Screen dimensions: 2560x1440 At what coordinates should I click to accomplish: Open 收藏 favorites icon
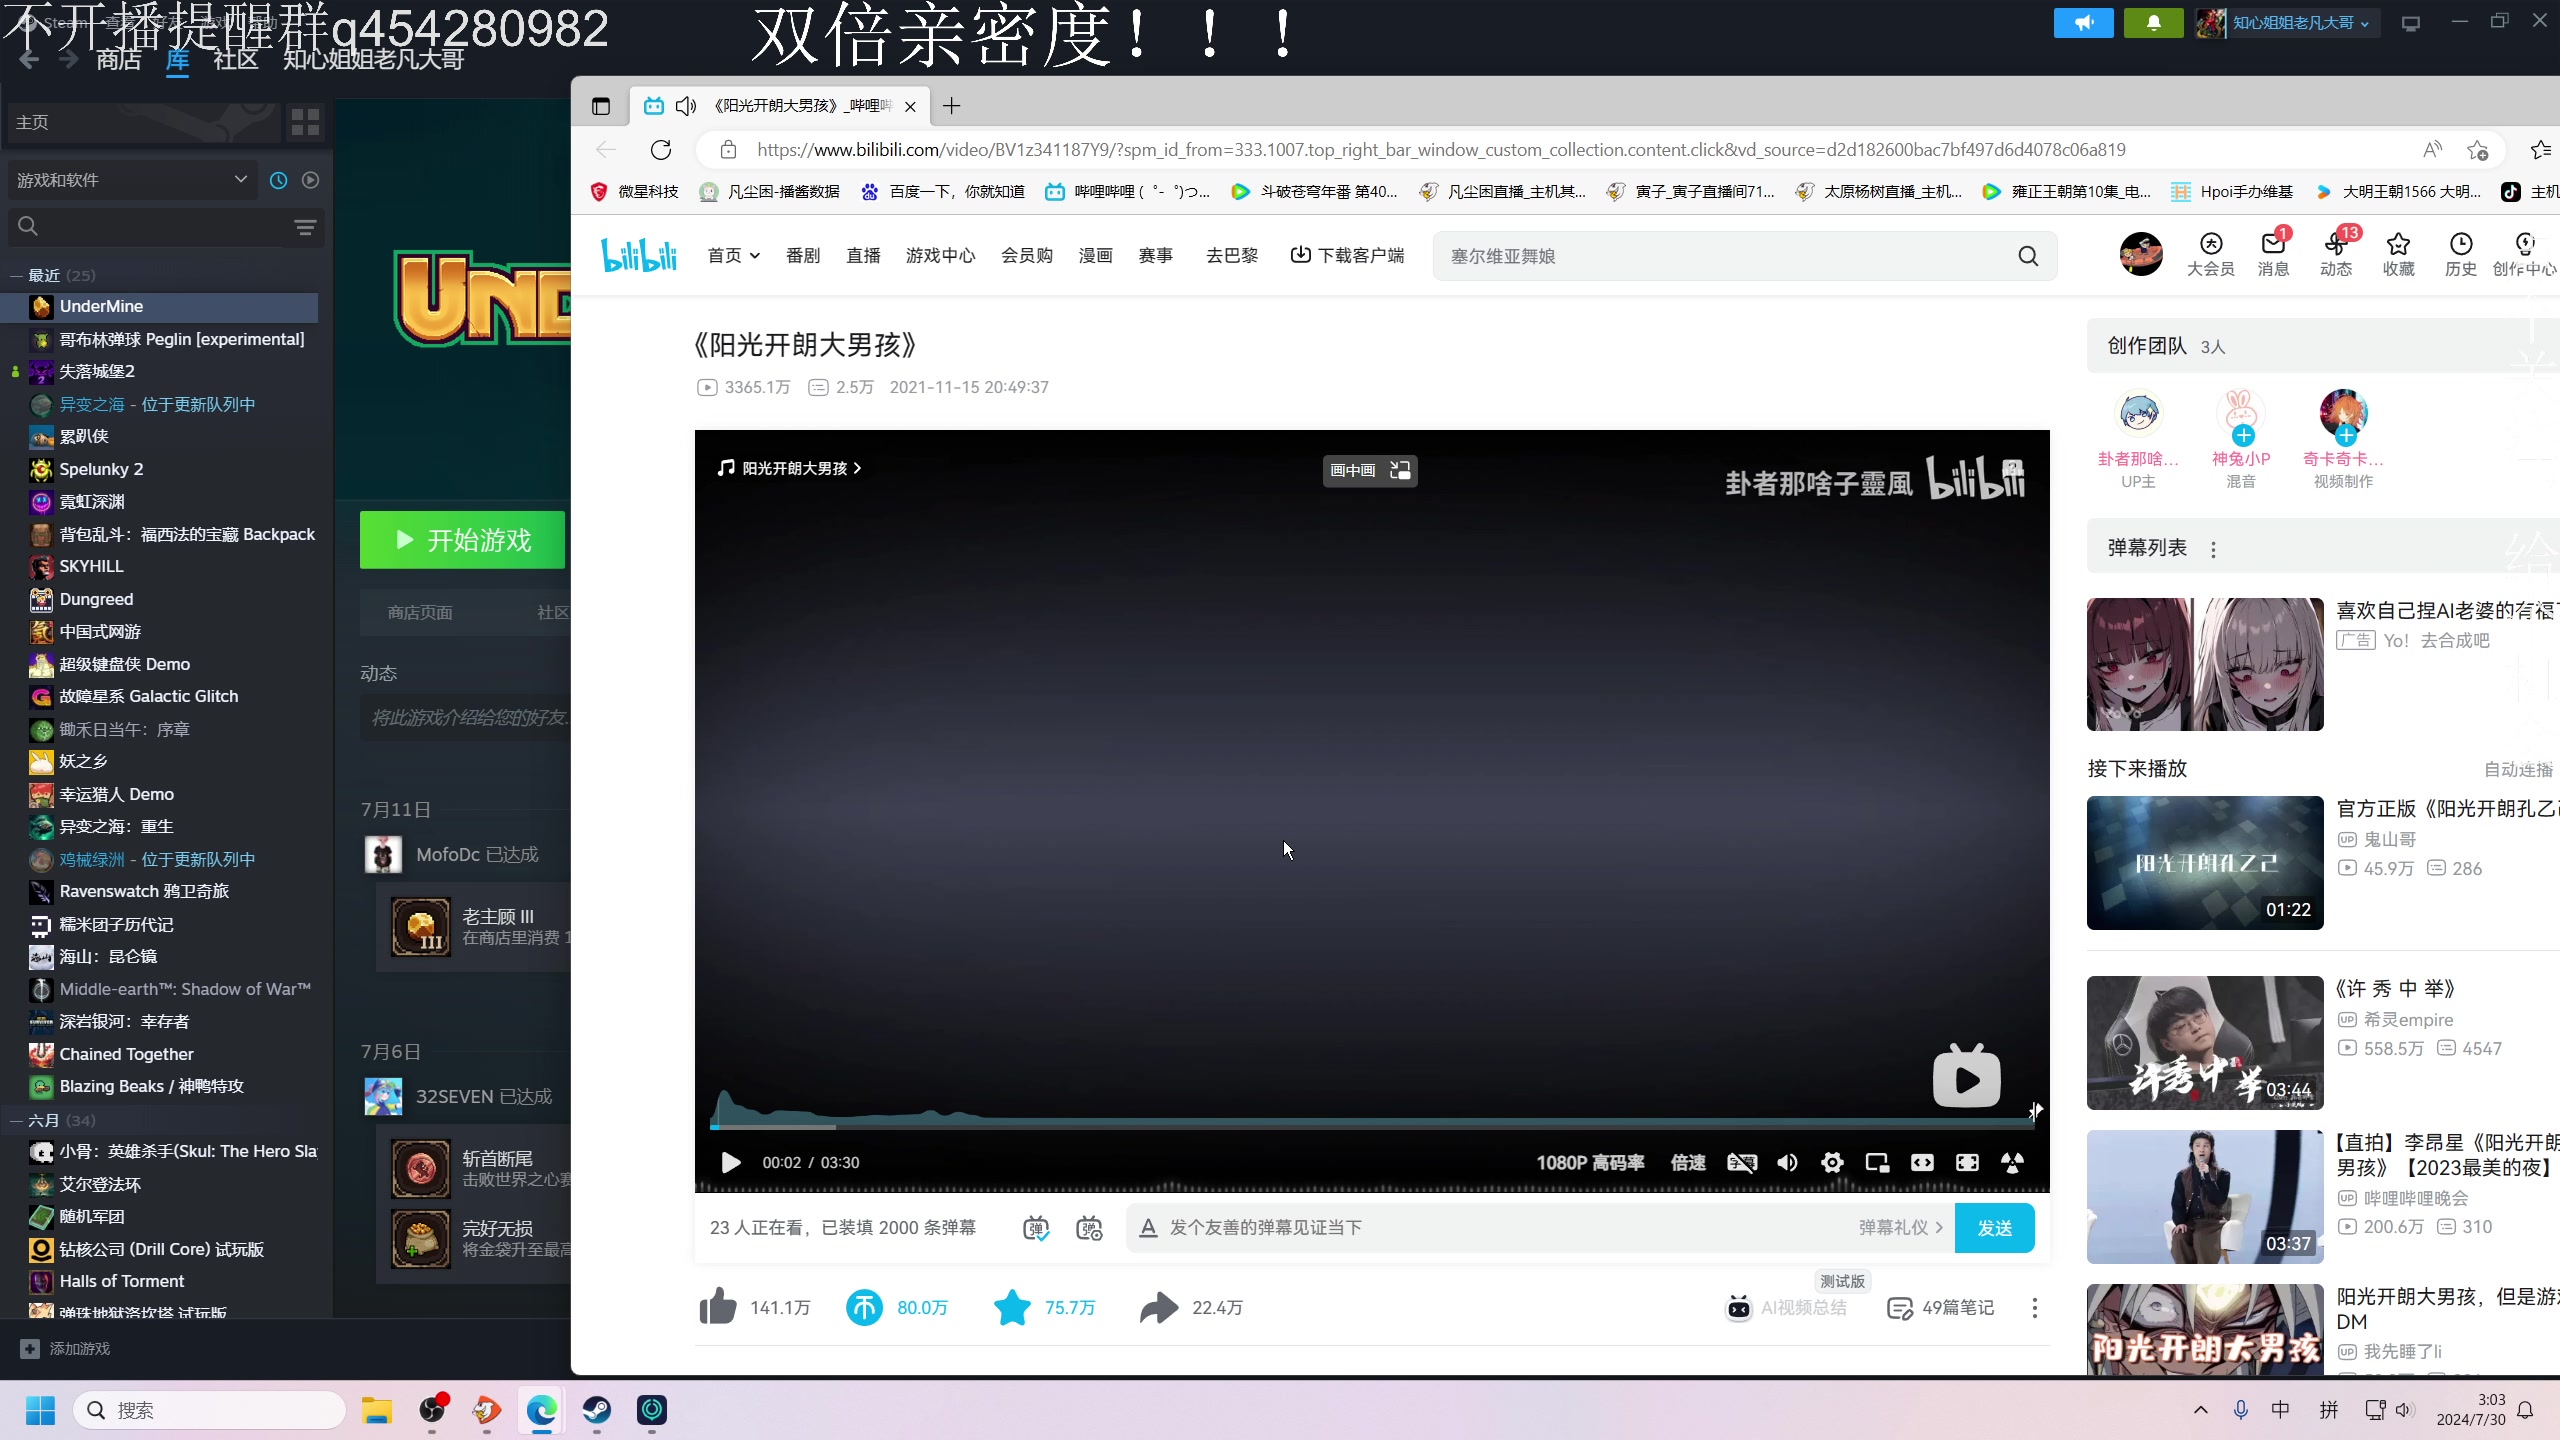[x=2398, y=254]
